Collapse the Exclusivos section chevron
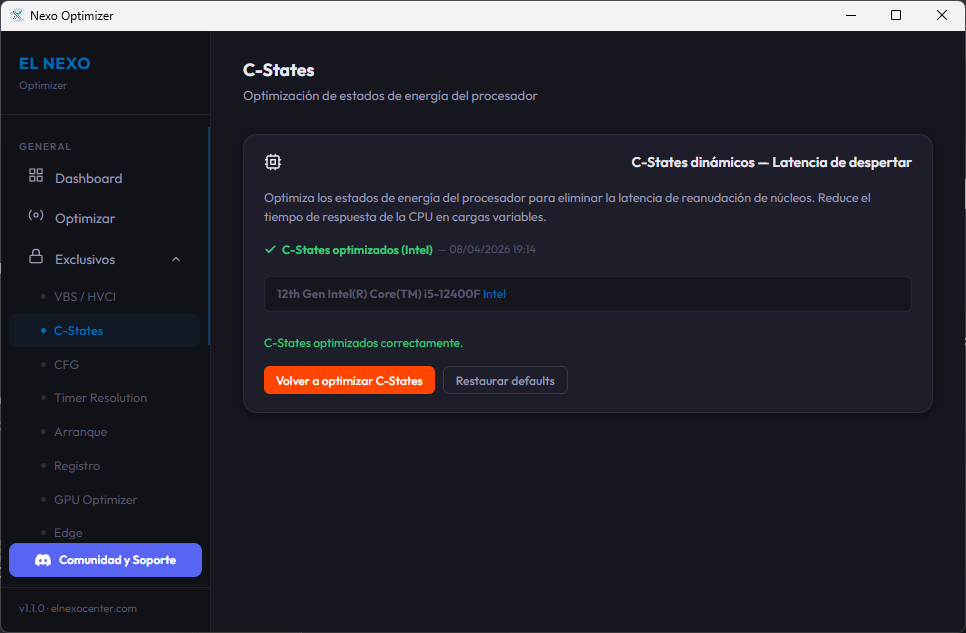This screenshot has height=633, width=966. (x=176, y=258)
